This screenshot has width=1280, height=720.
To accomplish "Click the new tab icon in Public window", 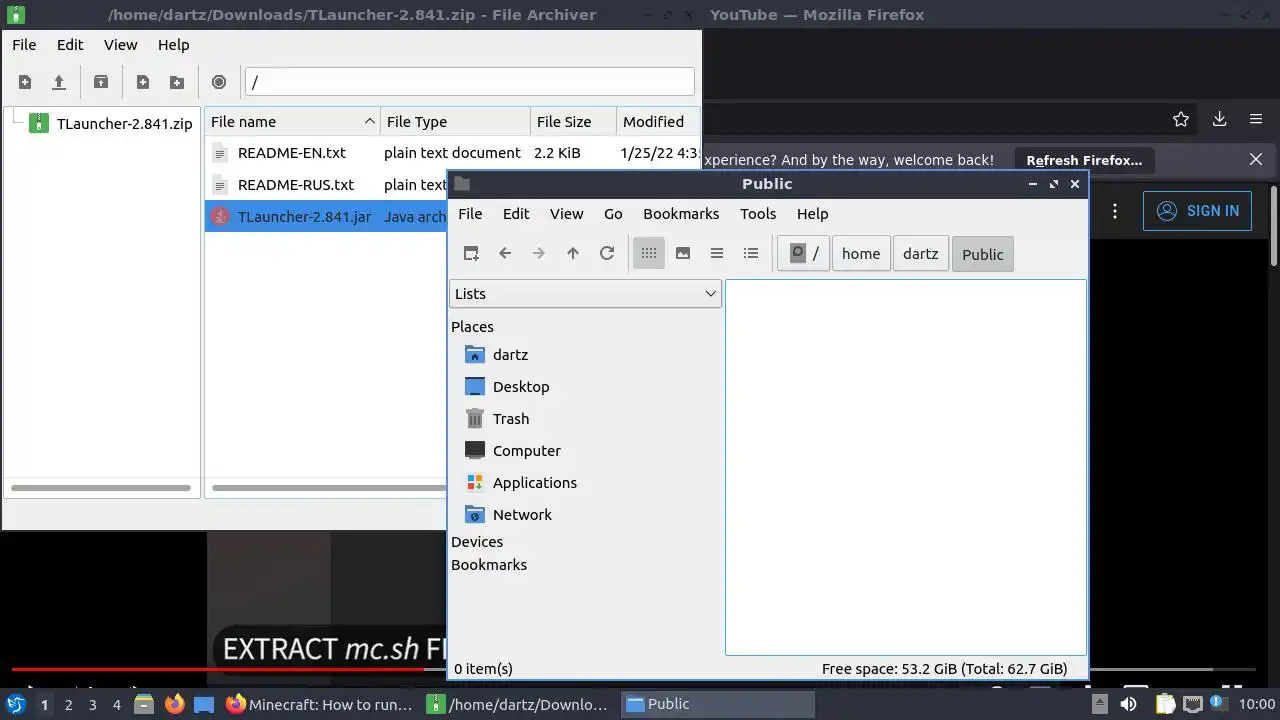I will 471,253.
